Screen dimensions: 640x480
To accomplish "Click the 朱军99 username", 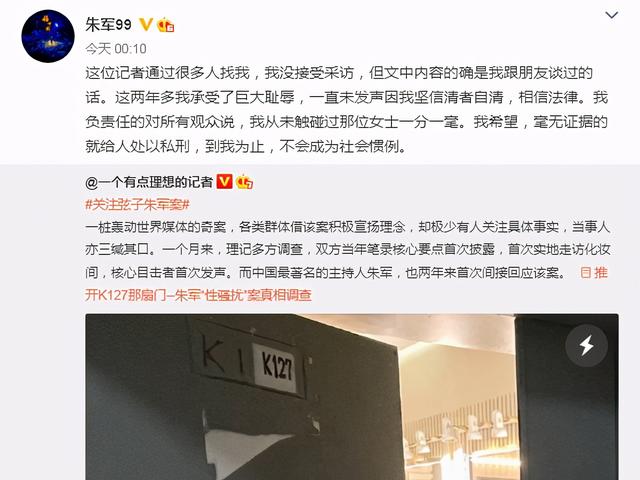I will point(109,25).
